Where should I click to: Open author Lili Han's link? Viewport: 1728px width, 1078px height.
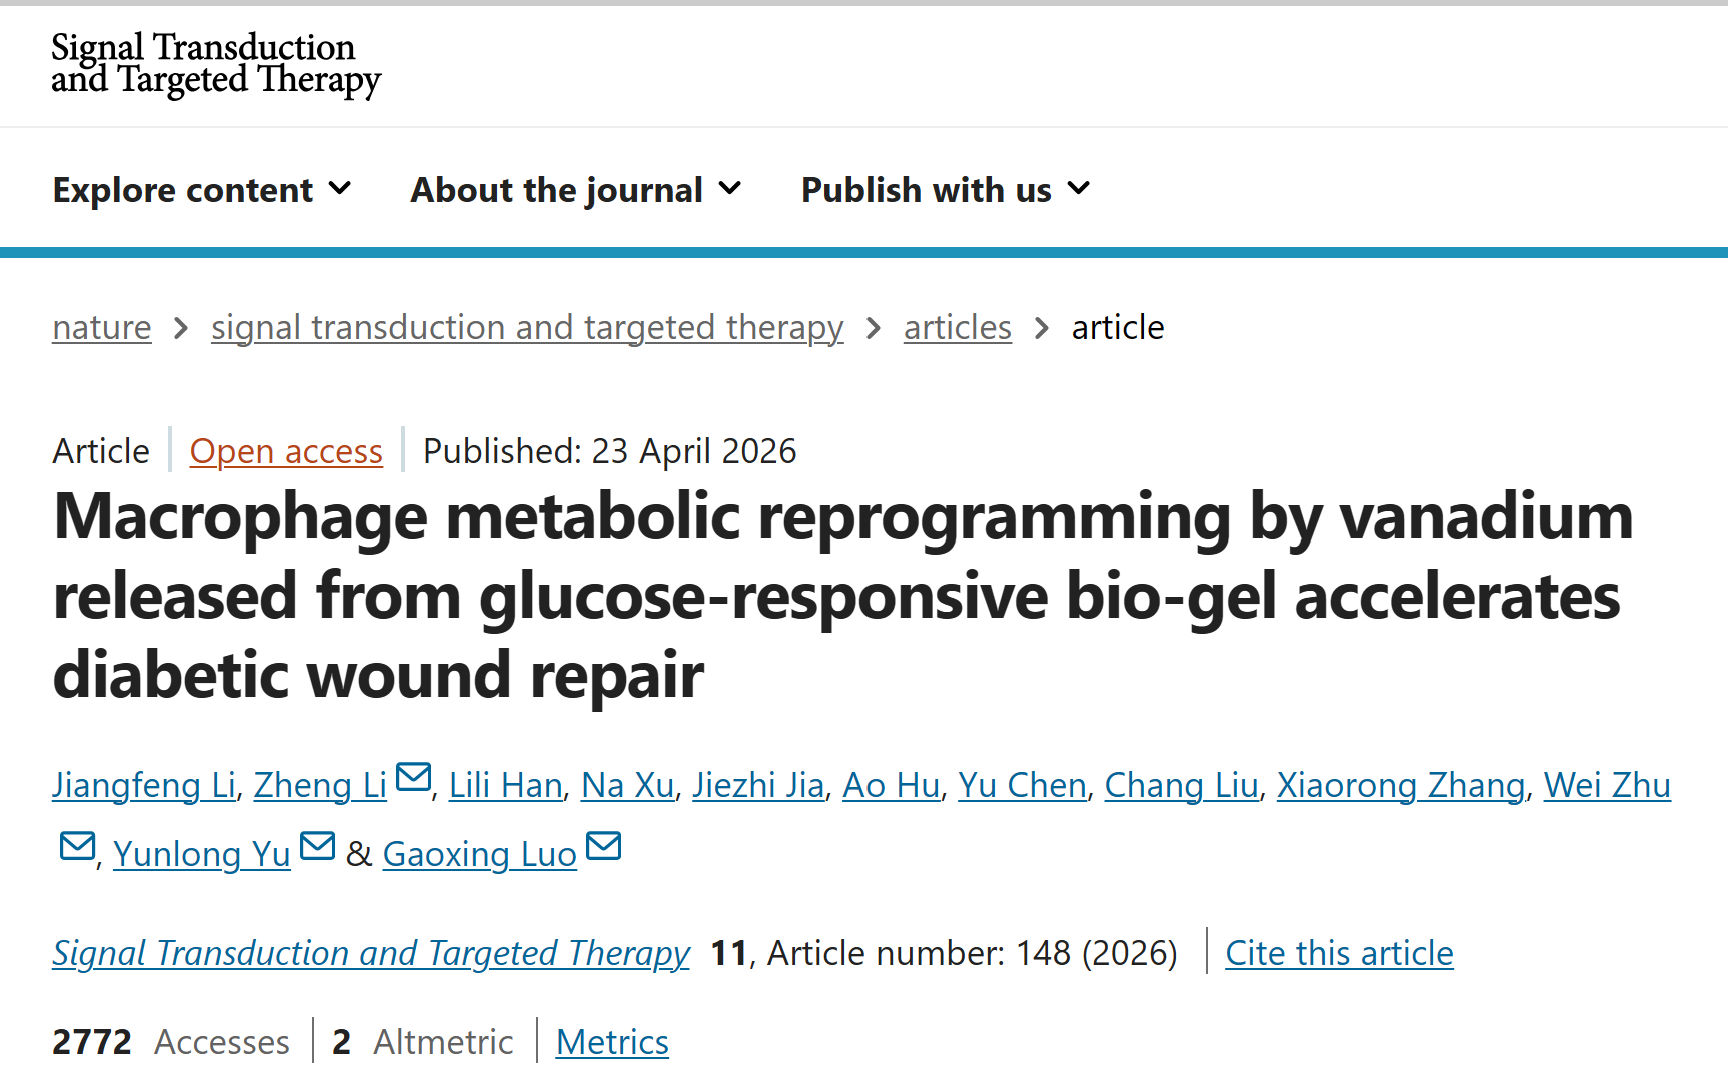coord(506,786)
